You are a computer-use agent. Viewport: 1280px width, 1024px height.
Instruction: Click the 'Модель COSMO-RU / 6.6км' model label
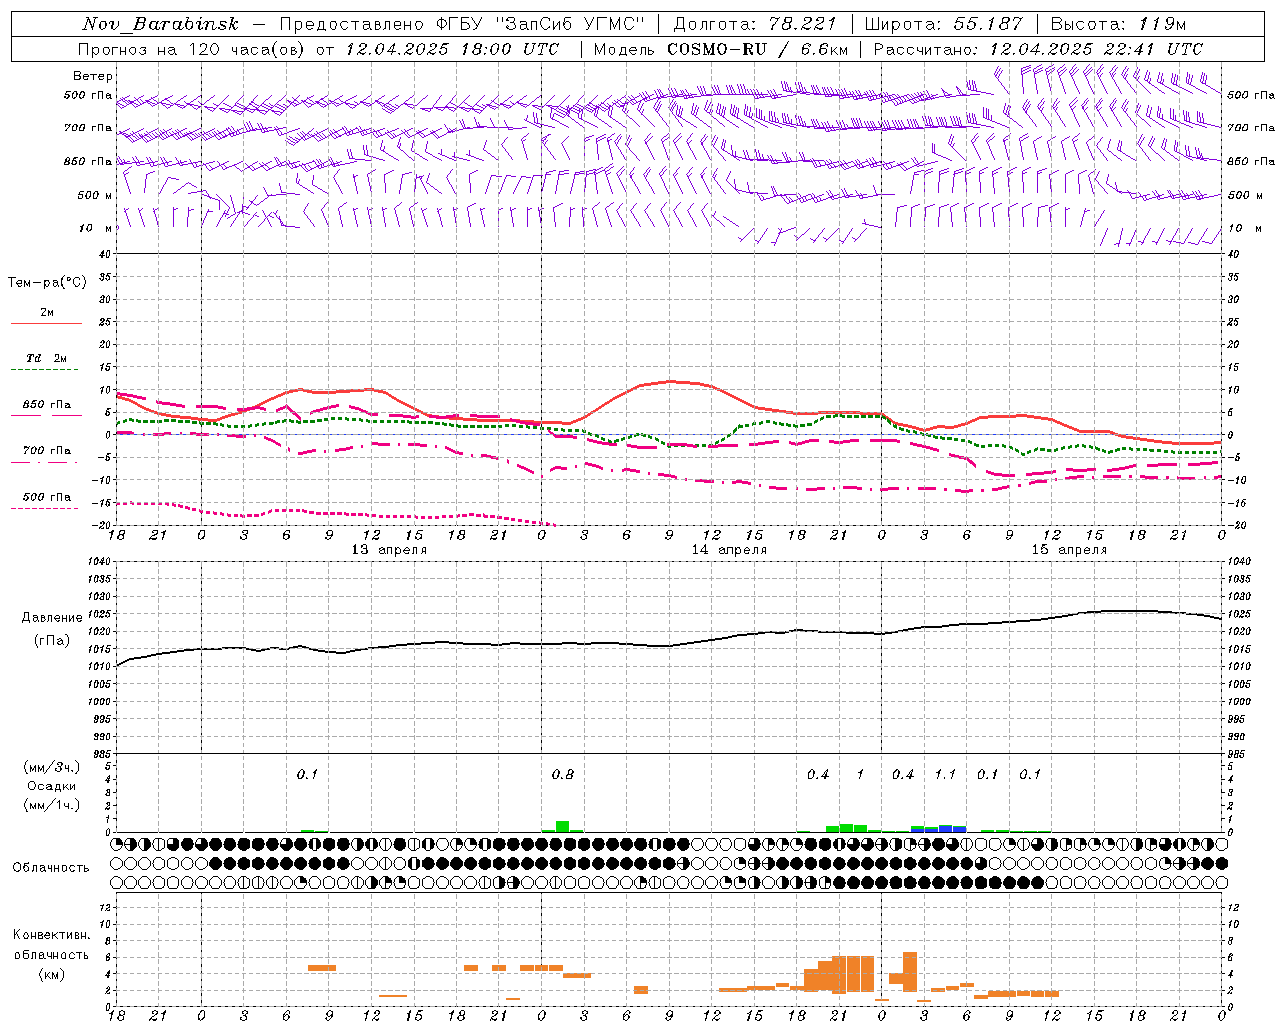point(721,49)
